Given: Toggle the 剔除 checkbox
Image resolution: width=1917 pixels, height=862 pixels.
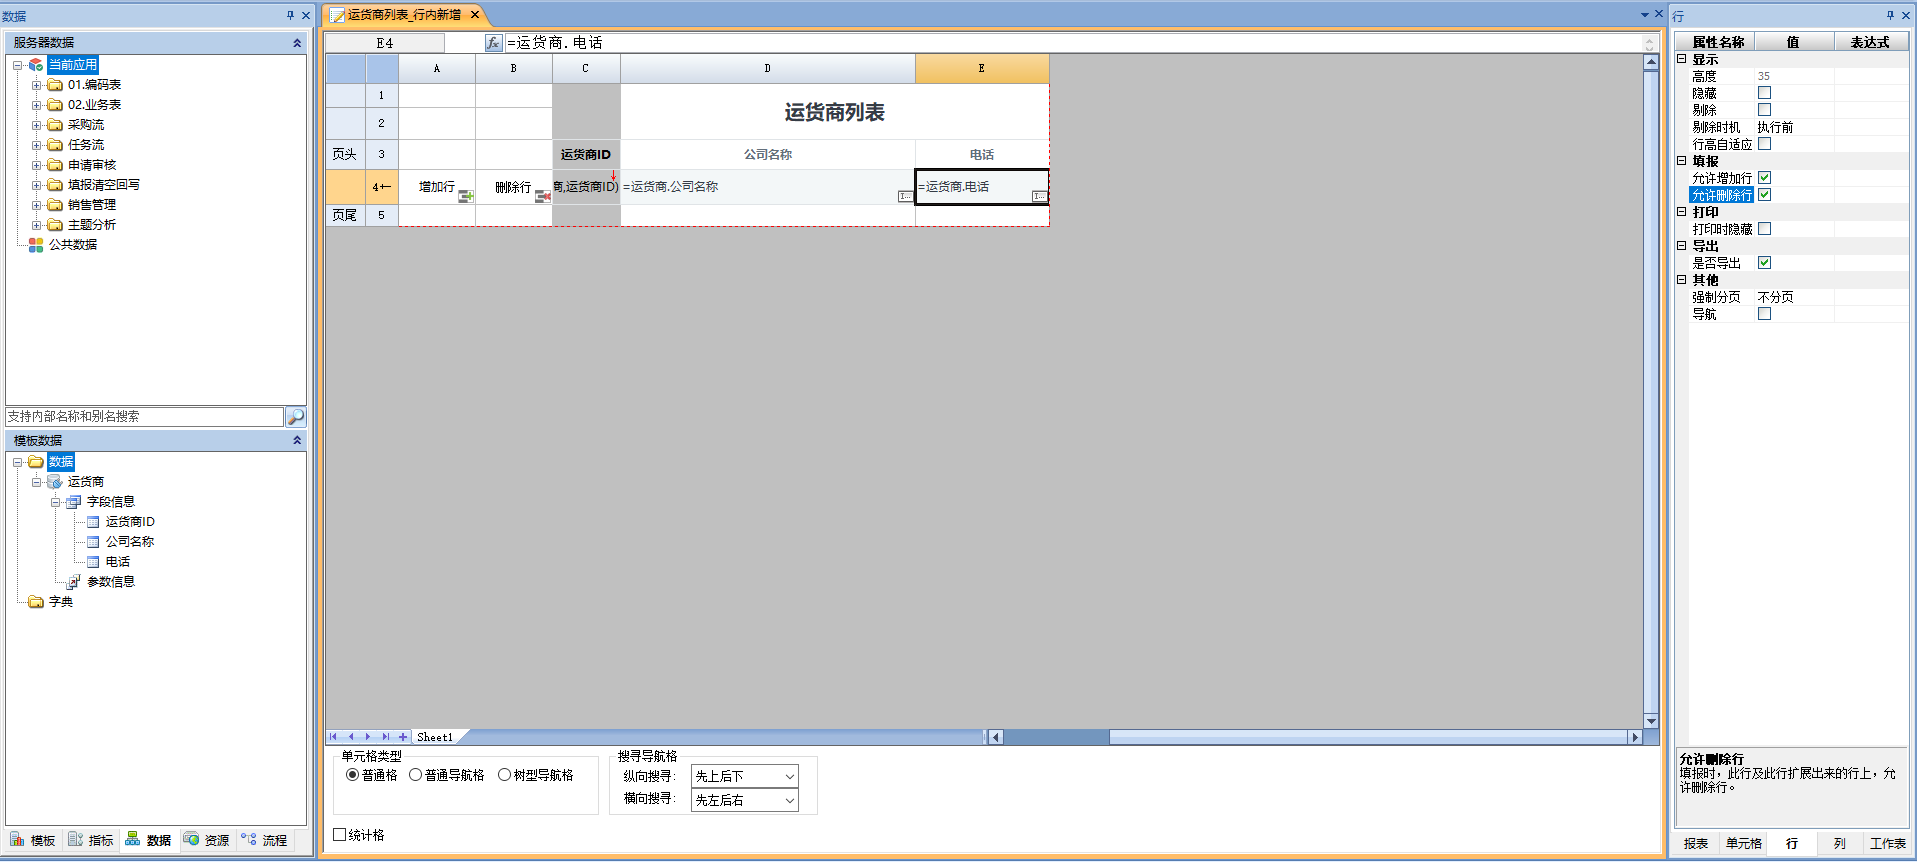Looking at the screenshot, I should (1765, 110).
